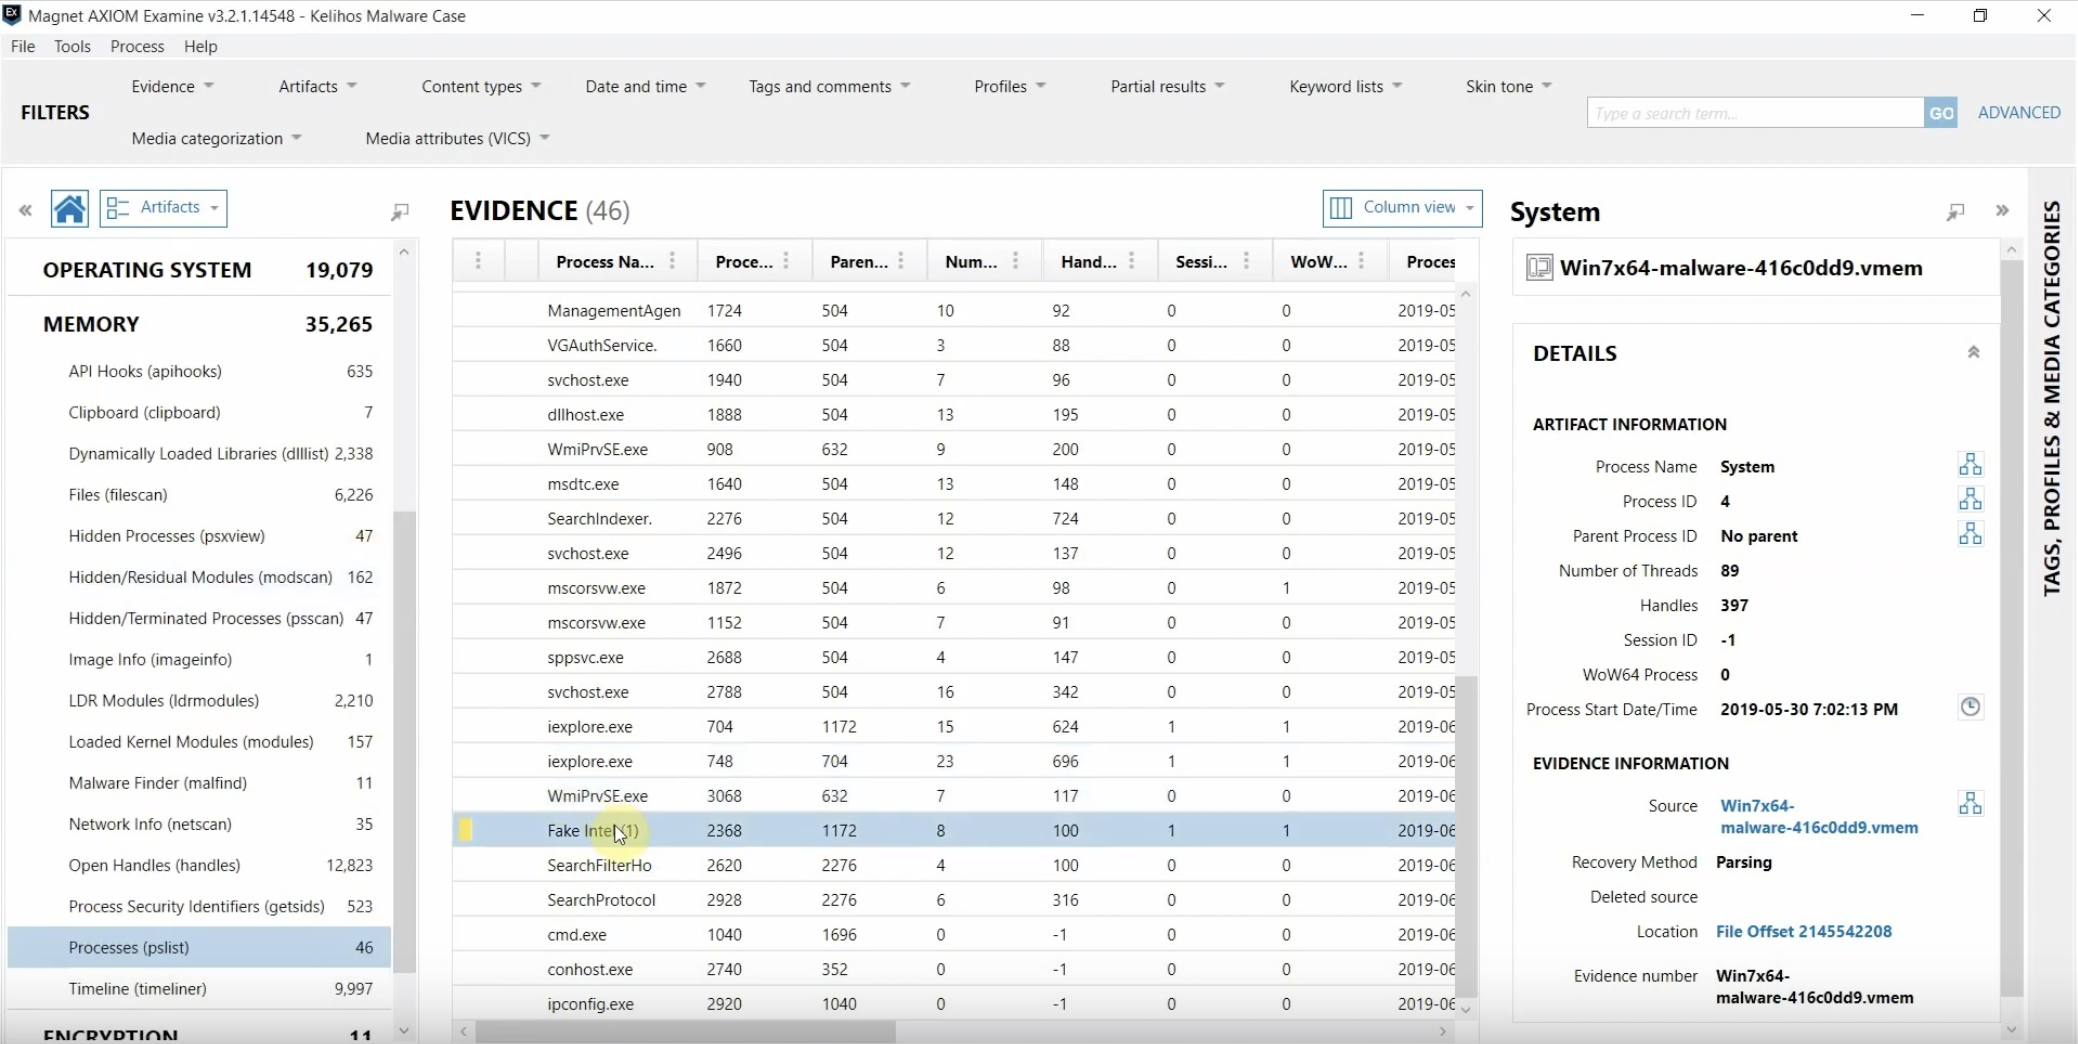
Task: Expand the Evidence filter dropdown
Action: (172, 86)
